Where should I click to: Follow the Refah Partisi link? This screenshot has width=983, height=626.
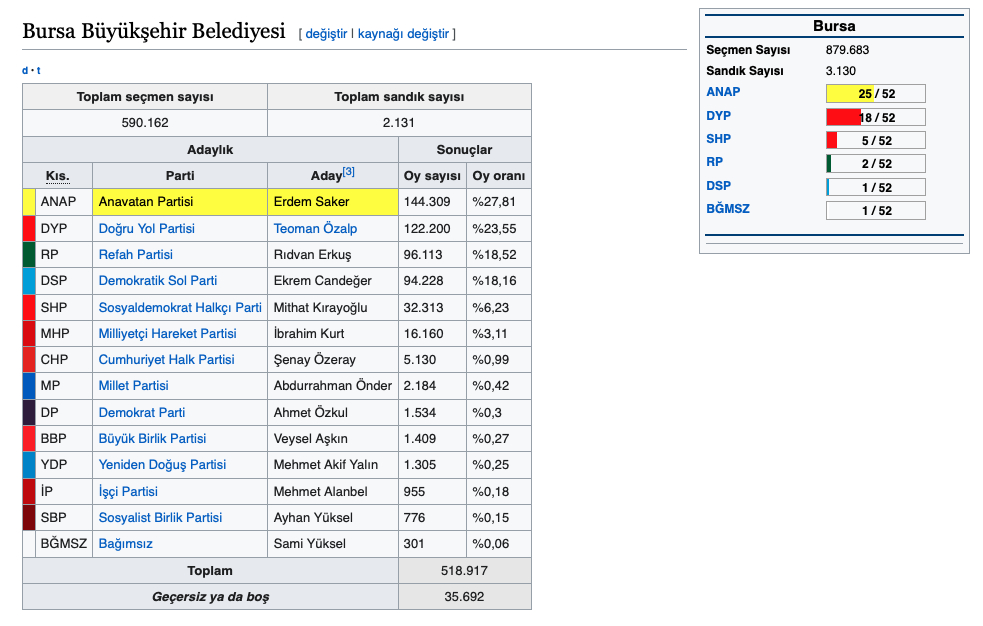coord(135,254)
